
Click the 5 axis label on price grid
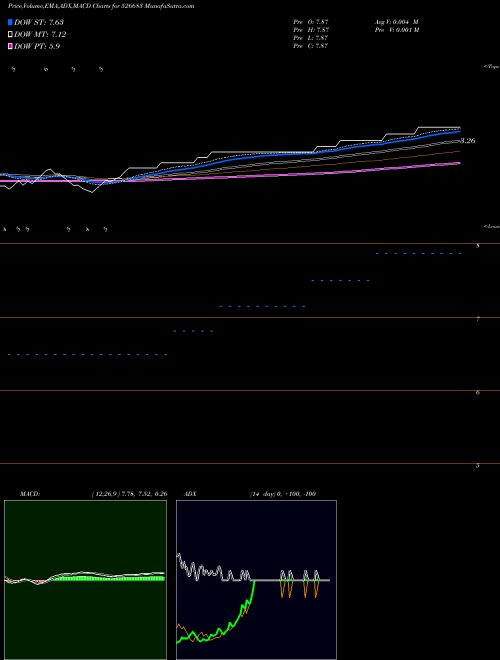coord(478,466)
